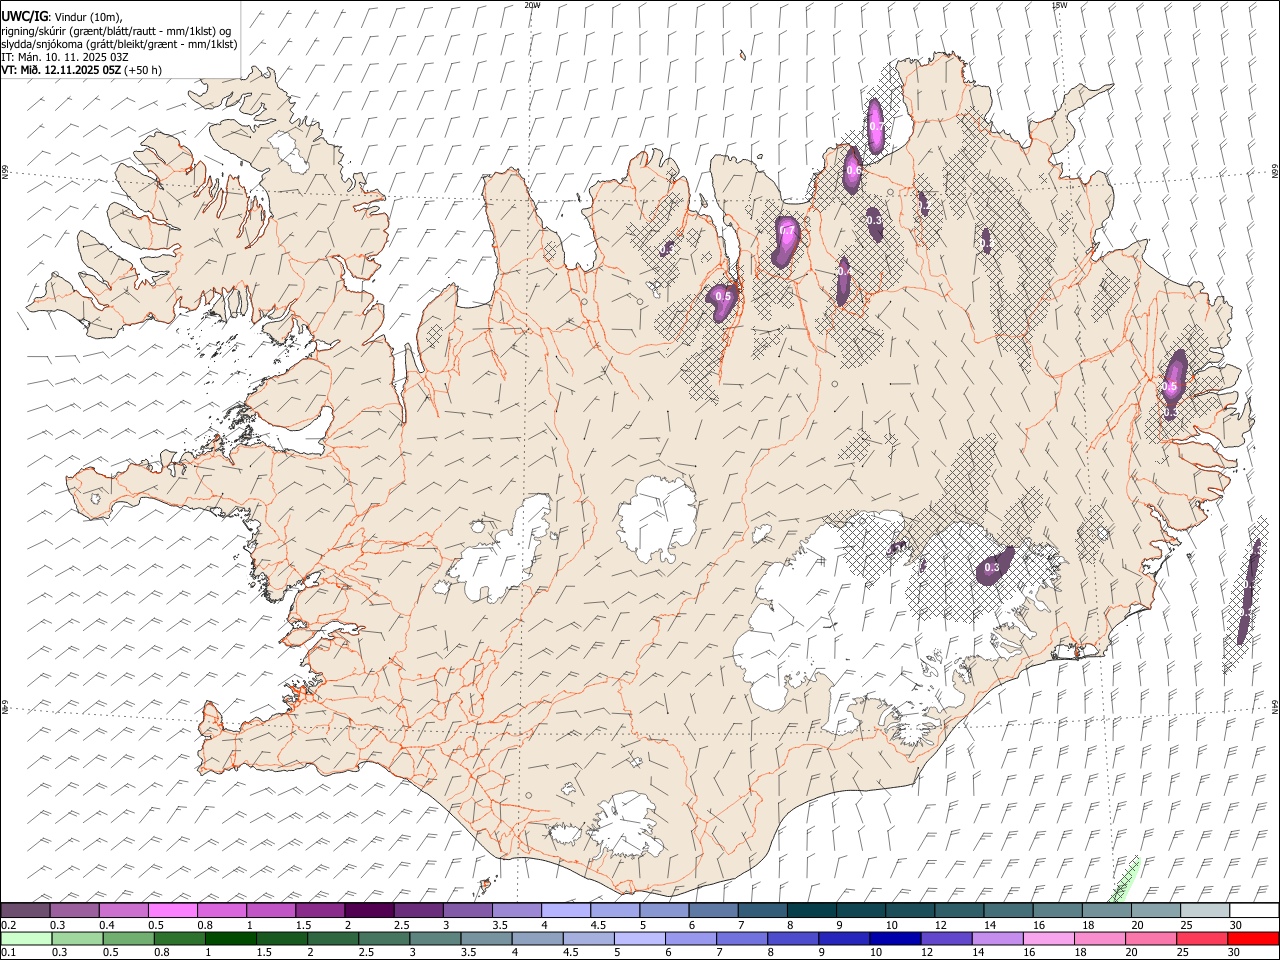Click the '0.4' value under upper legend row
Image resolution: width=1280 pixels, height=960 pixels.
pos(107,924)
